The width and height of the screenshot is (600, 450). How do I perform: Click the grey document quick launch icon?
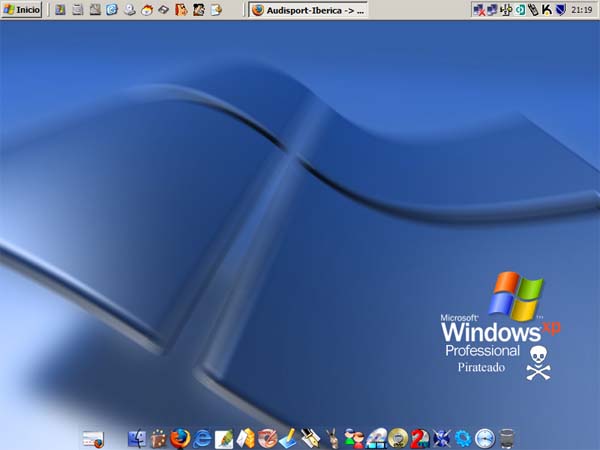78,10
